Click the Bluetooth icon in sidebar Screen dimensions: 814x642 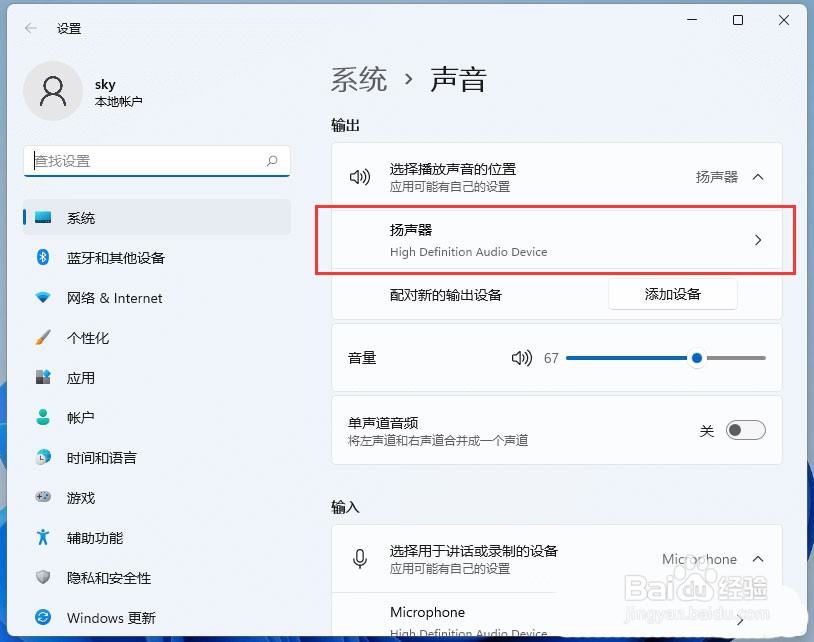pyautogui.click(x=43, y=257)
